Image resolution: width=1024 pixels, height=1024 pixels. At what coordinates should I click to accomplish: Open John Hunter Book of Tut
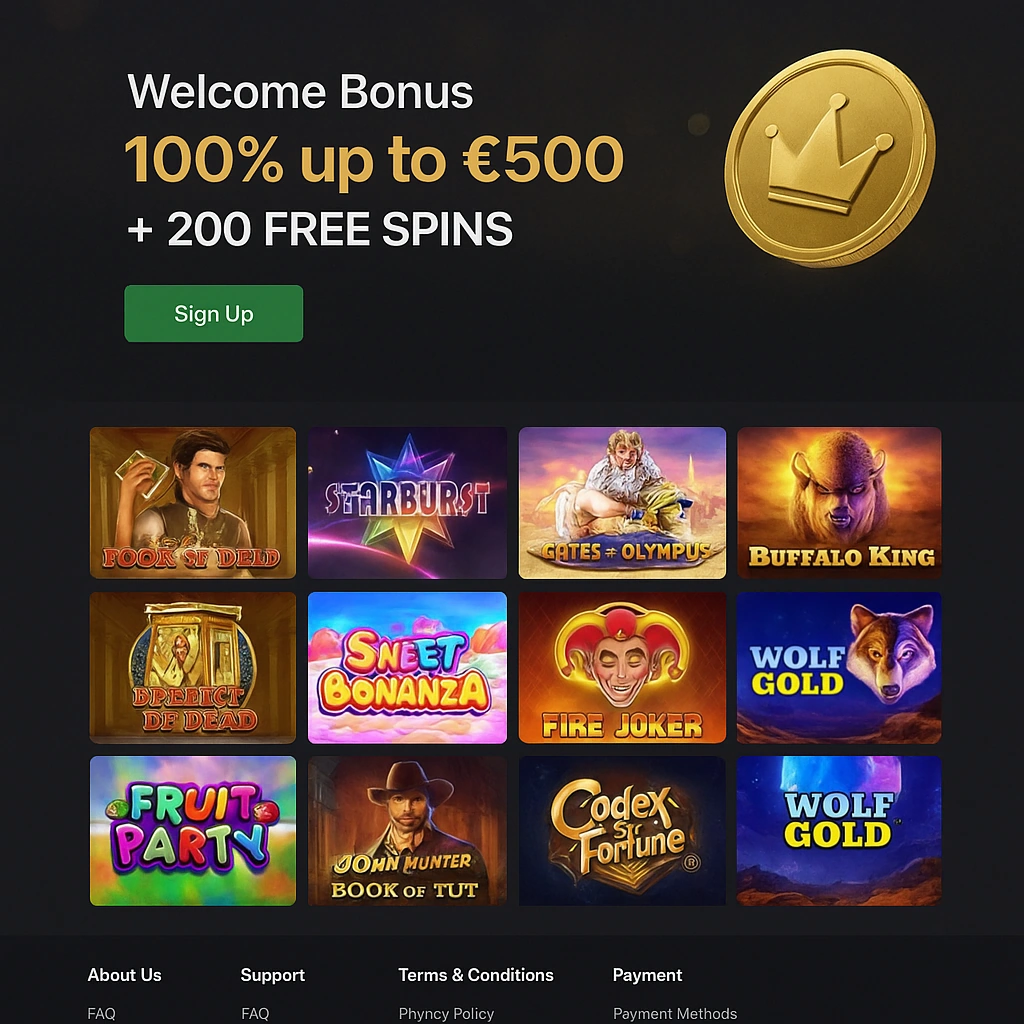pos(407,830)
